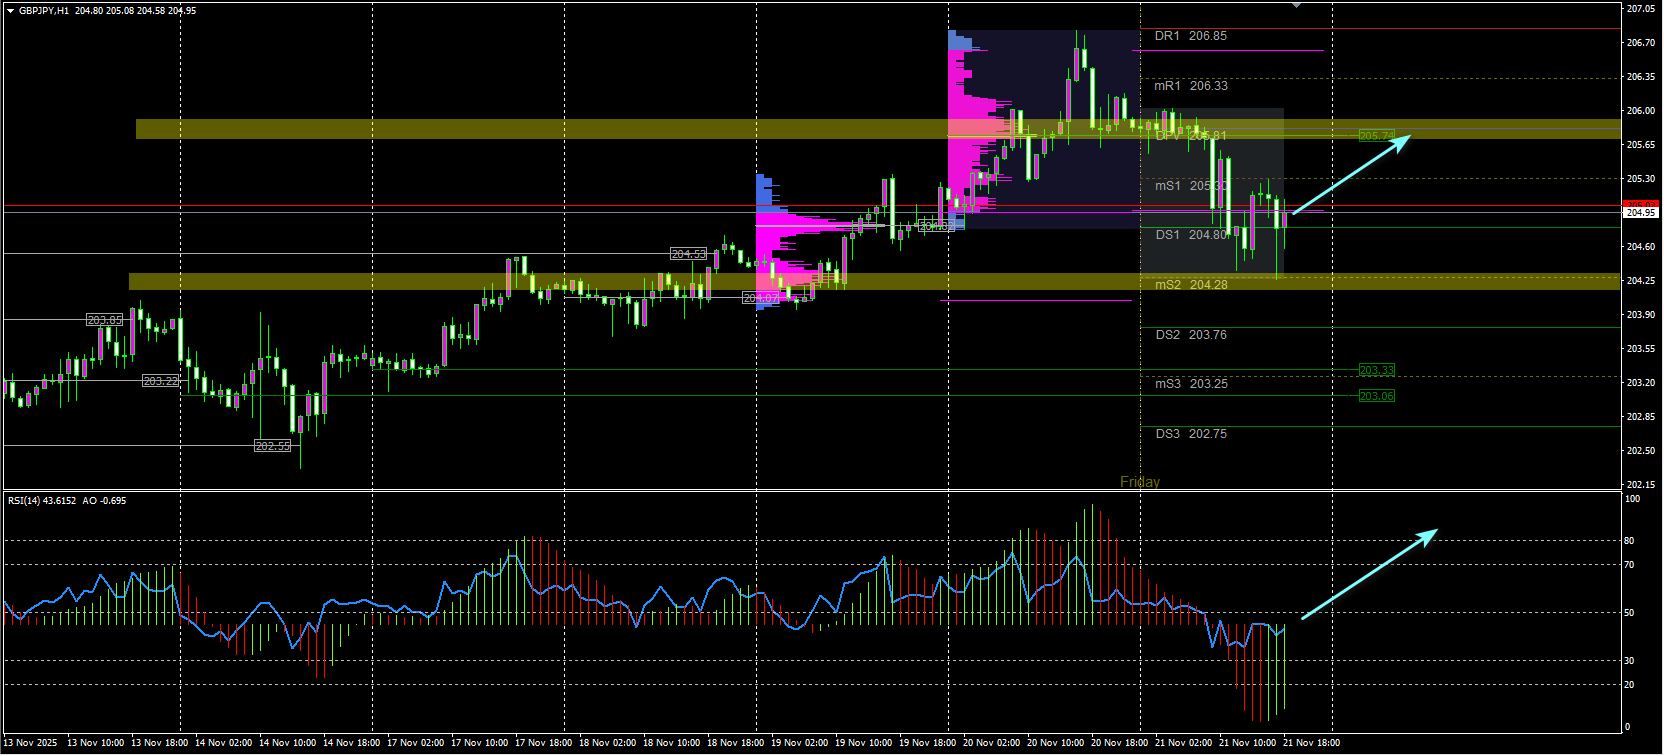Screen dimensions: 1664x756
Task: Click the grey chart shift triangle marker
Action: (x=1297, y=5)
